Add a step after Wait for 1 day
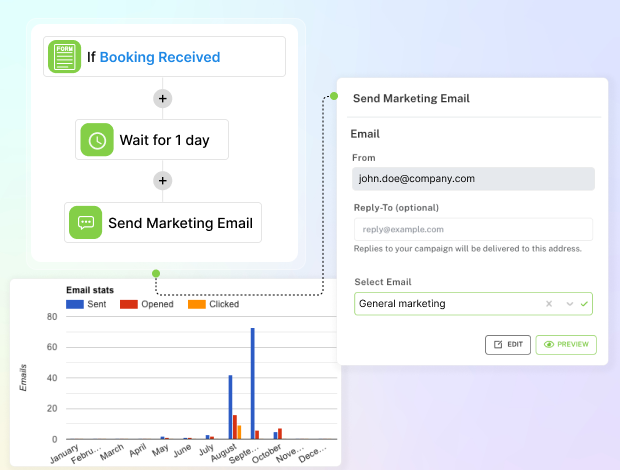The width and height of the screenshot is (620, 470). pos(162,181)
